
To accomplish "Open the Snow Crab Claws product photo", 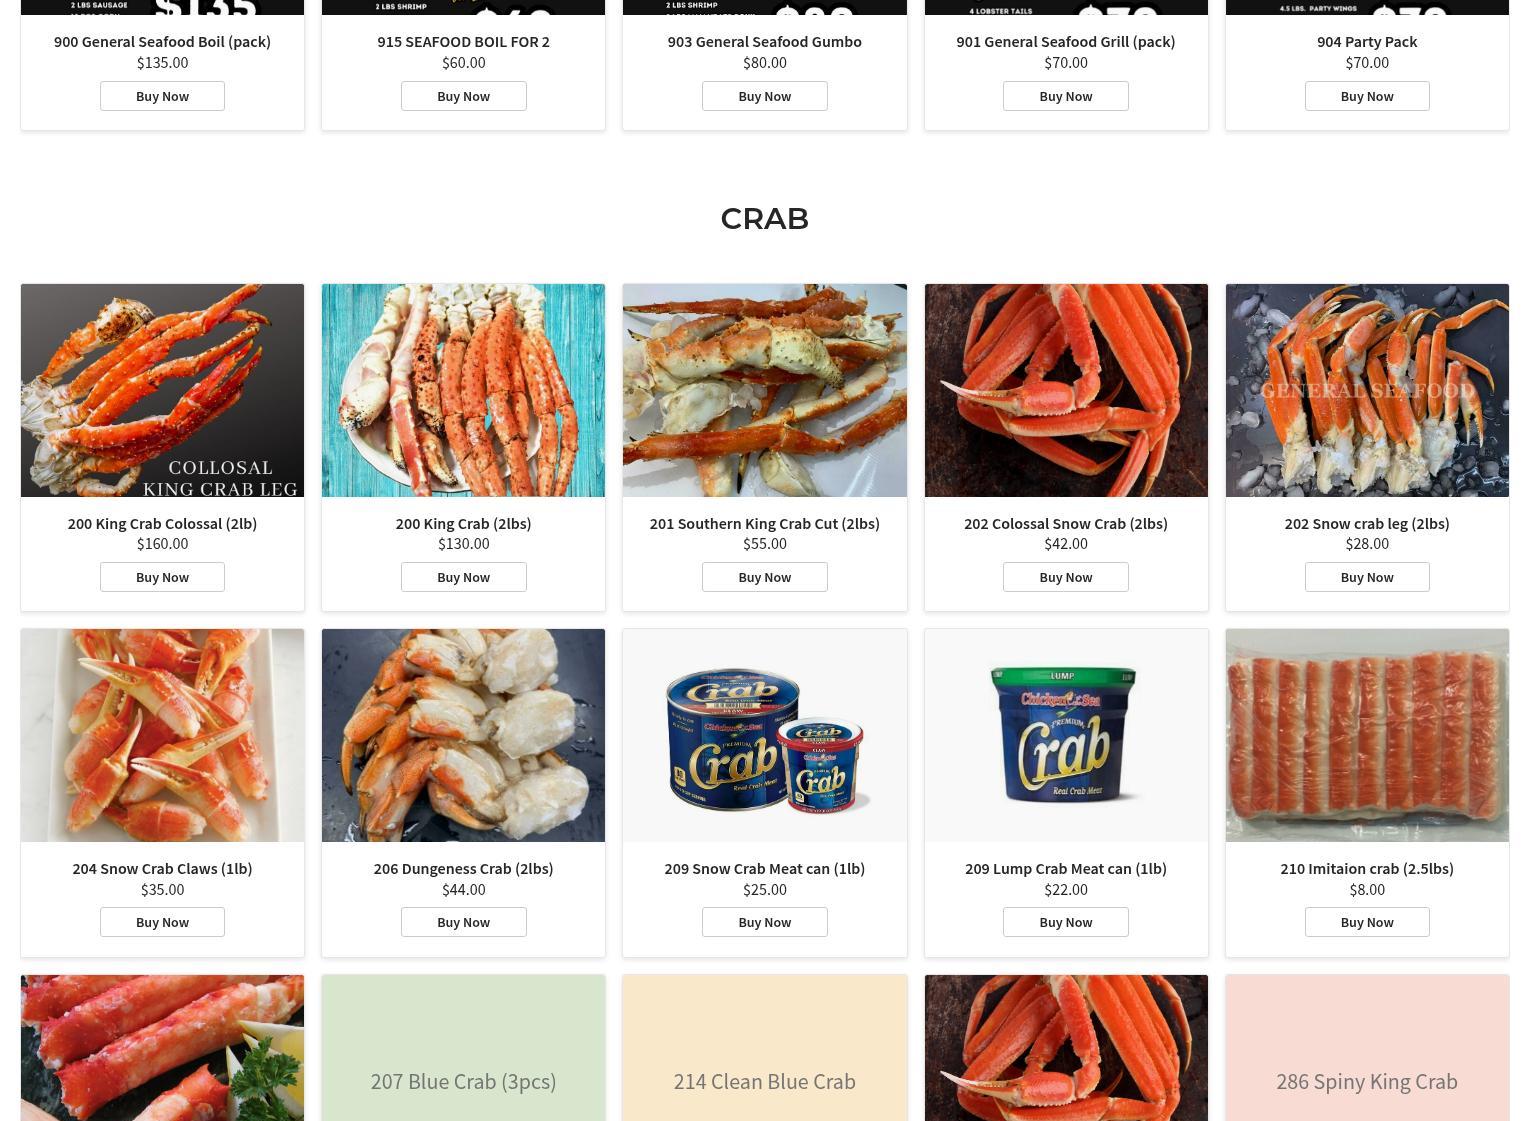I will [x=162, y=735].
